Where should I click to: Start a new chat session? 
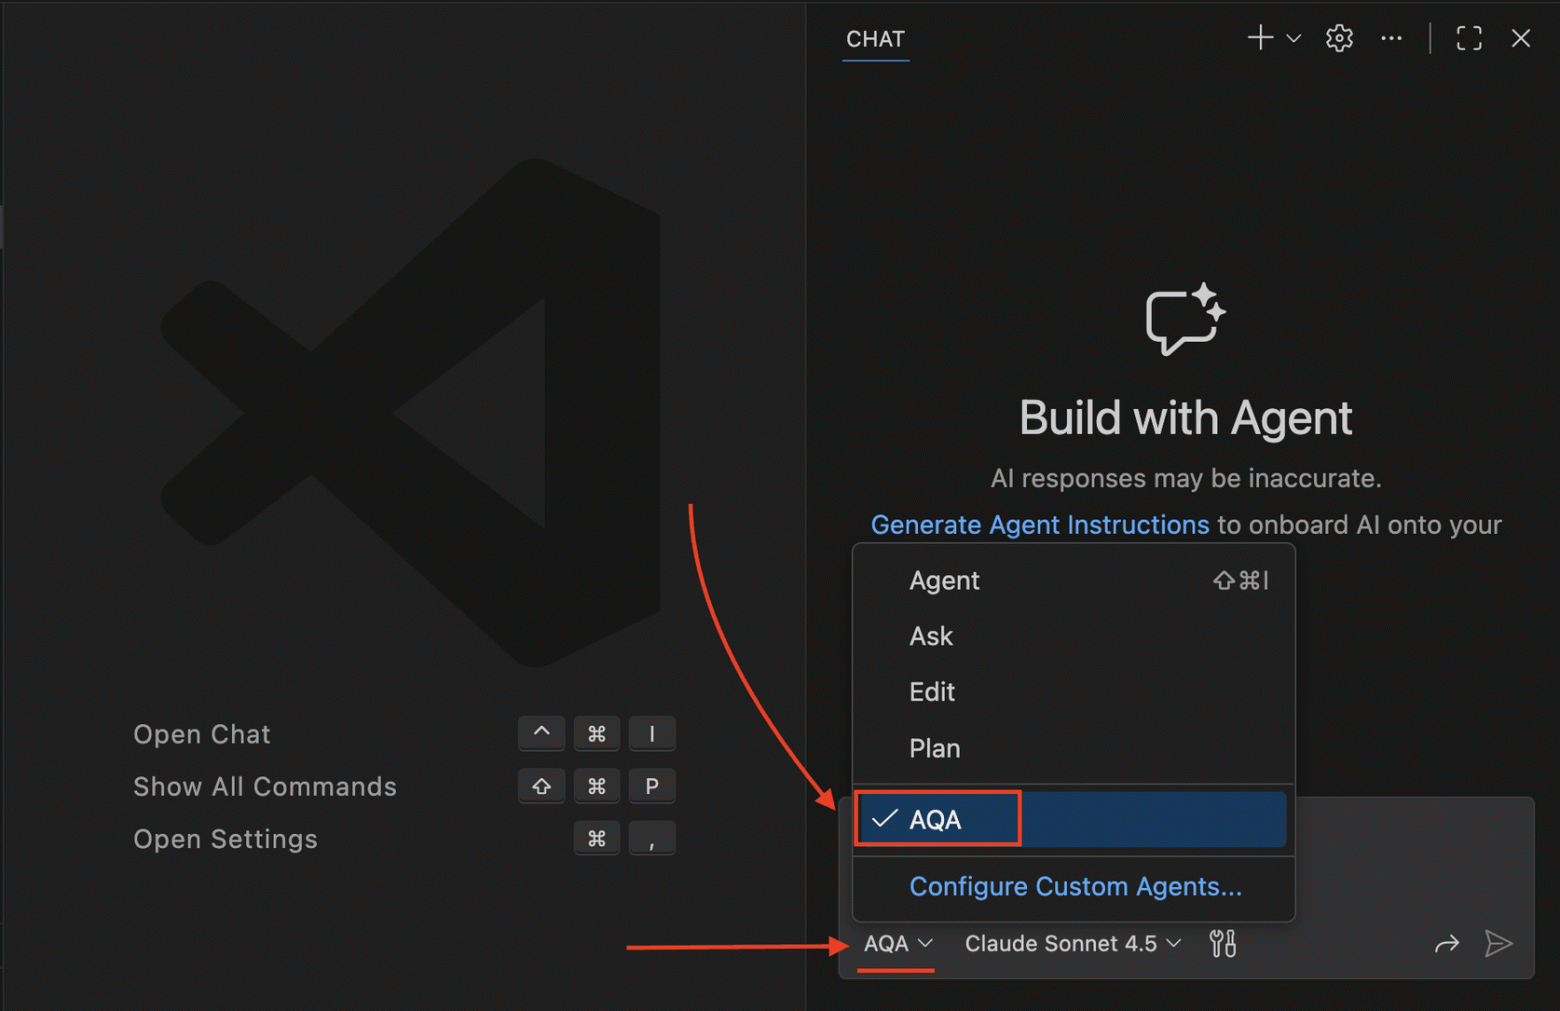[1259, 38]
